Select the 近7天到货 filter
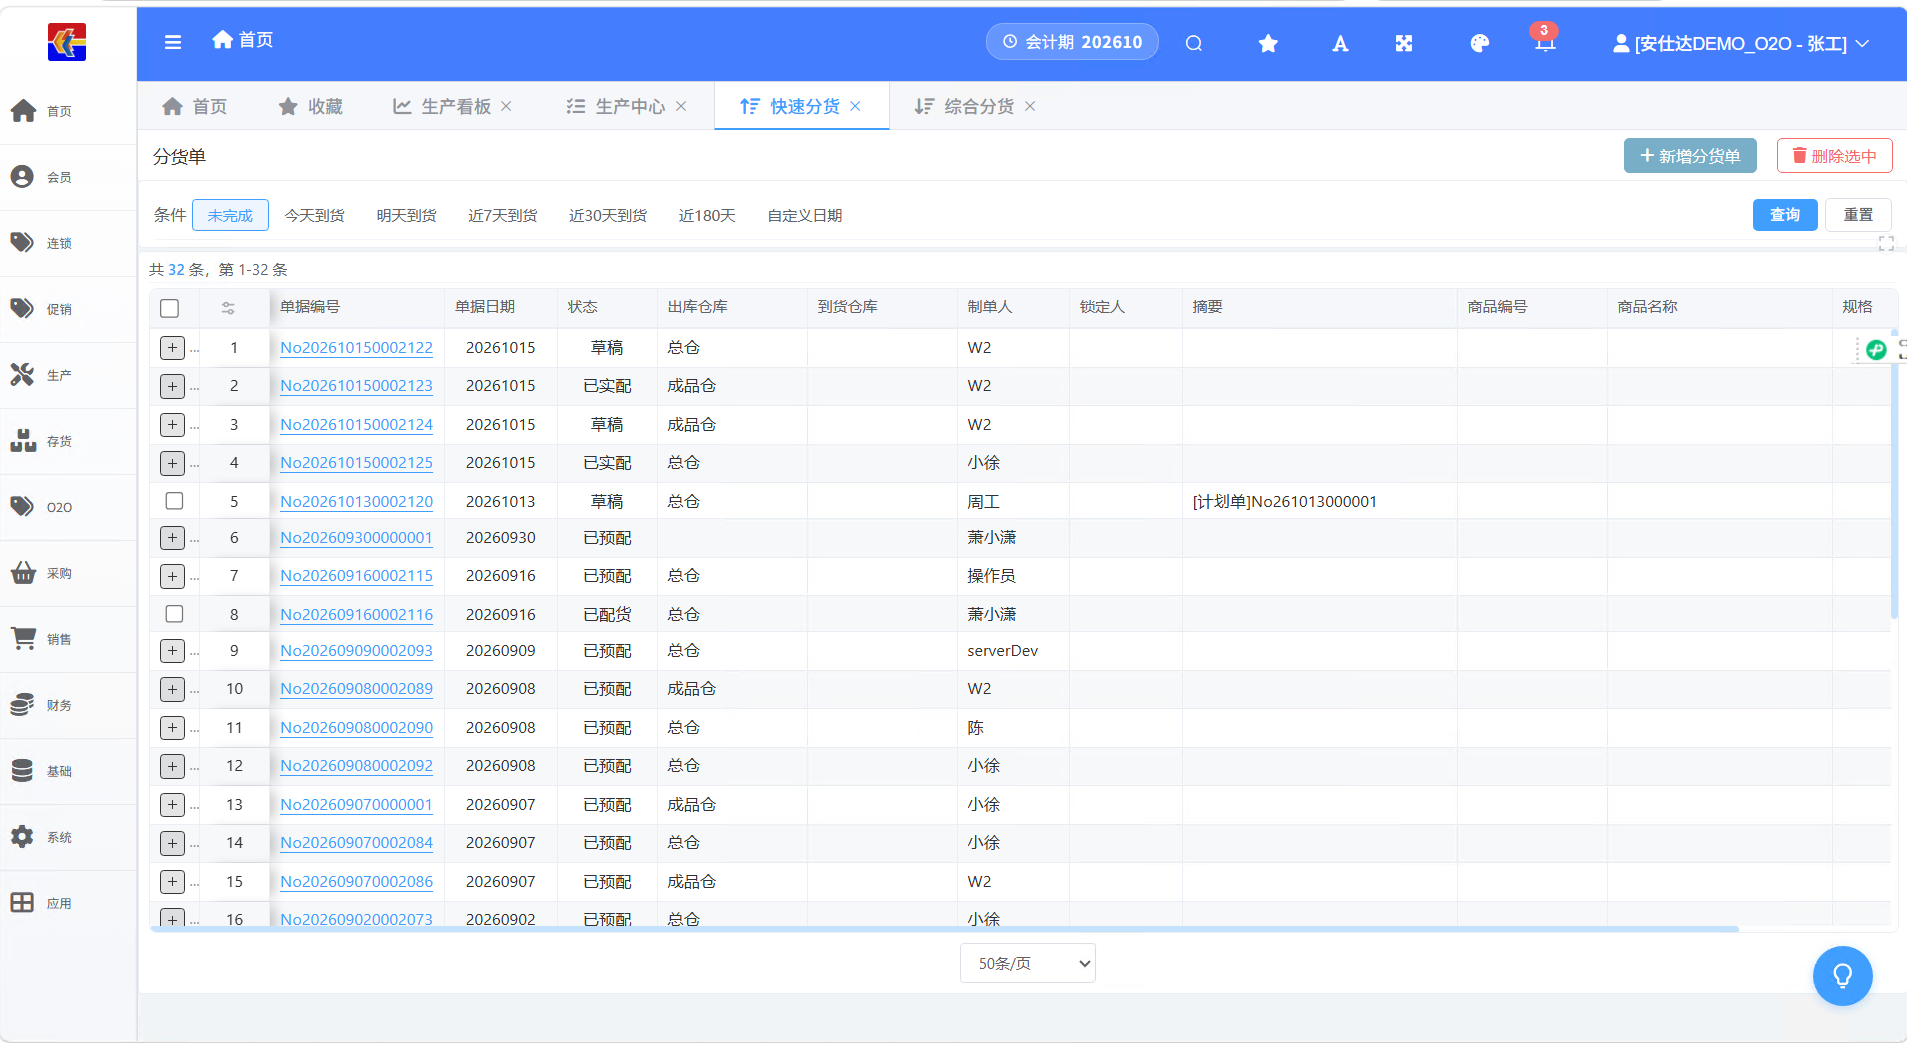The height and width of the screenshot is (1043, 1907). click(x=503, y=216)
